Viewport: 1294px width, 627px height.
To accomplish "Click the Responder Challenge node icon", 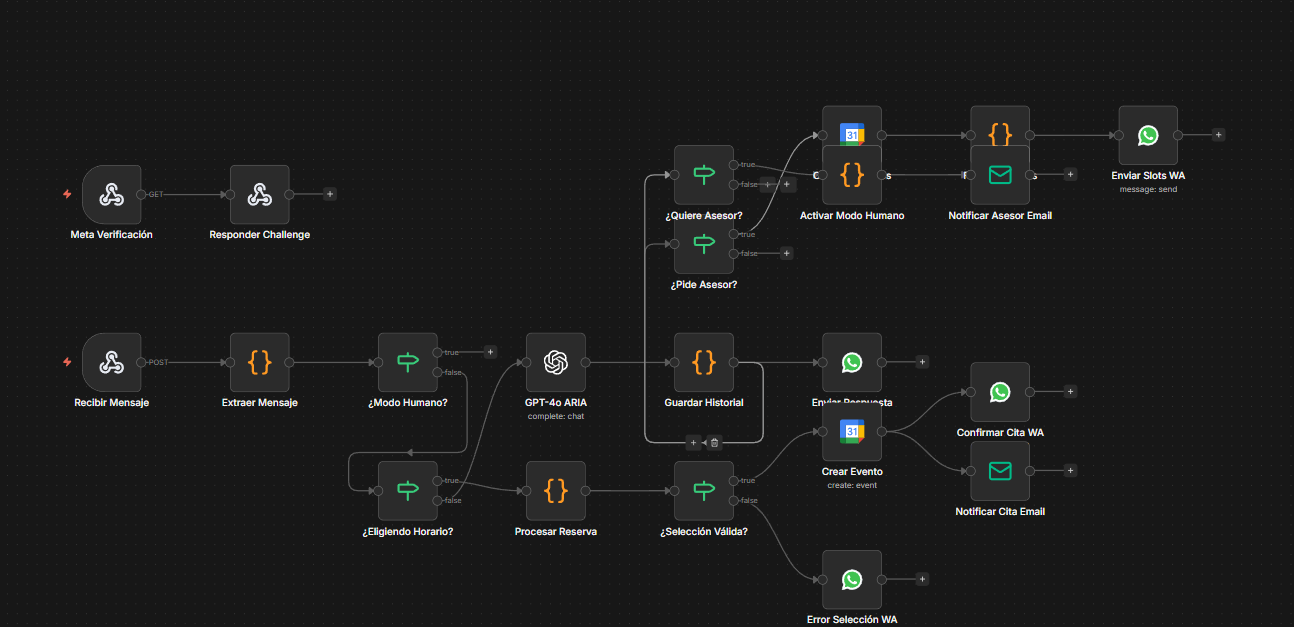I will pos(259,195).
